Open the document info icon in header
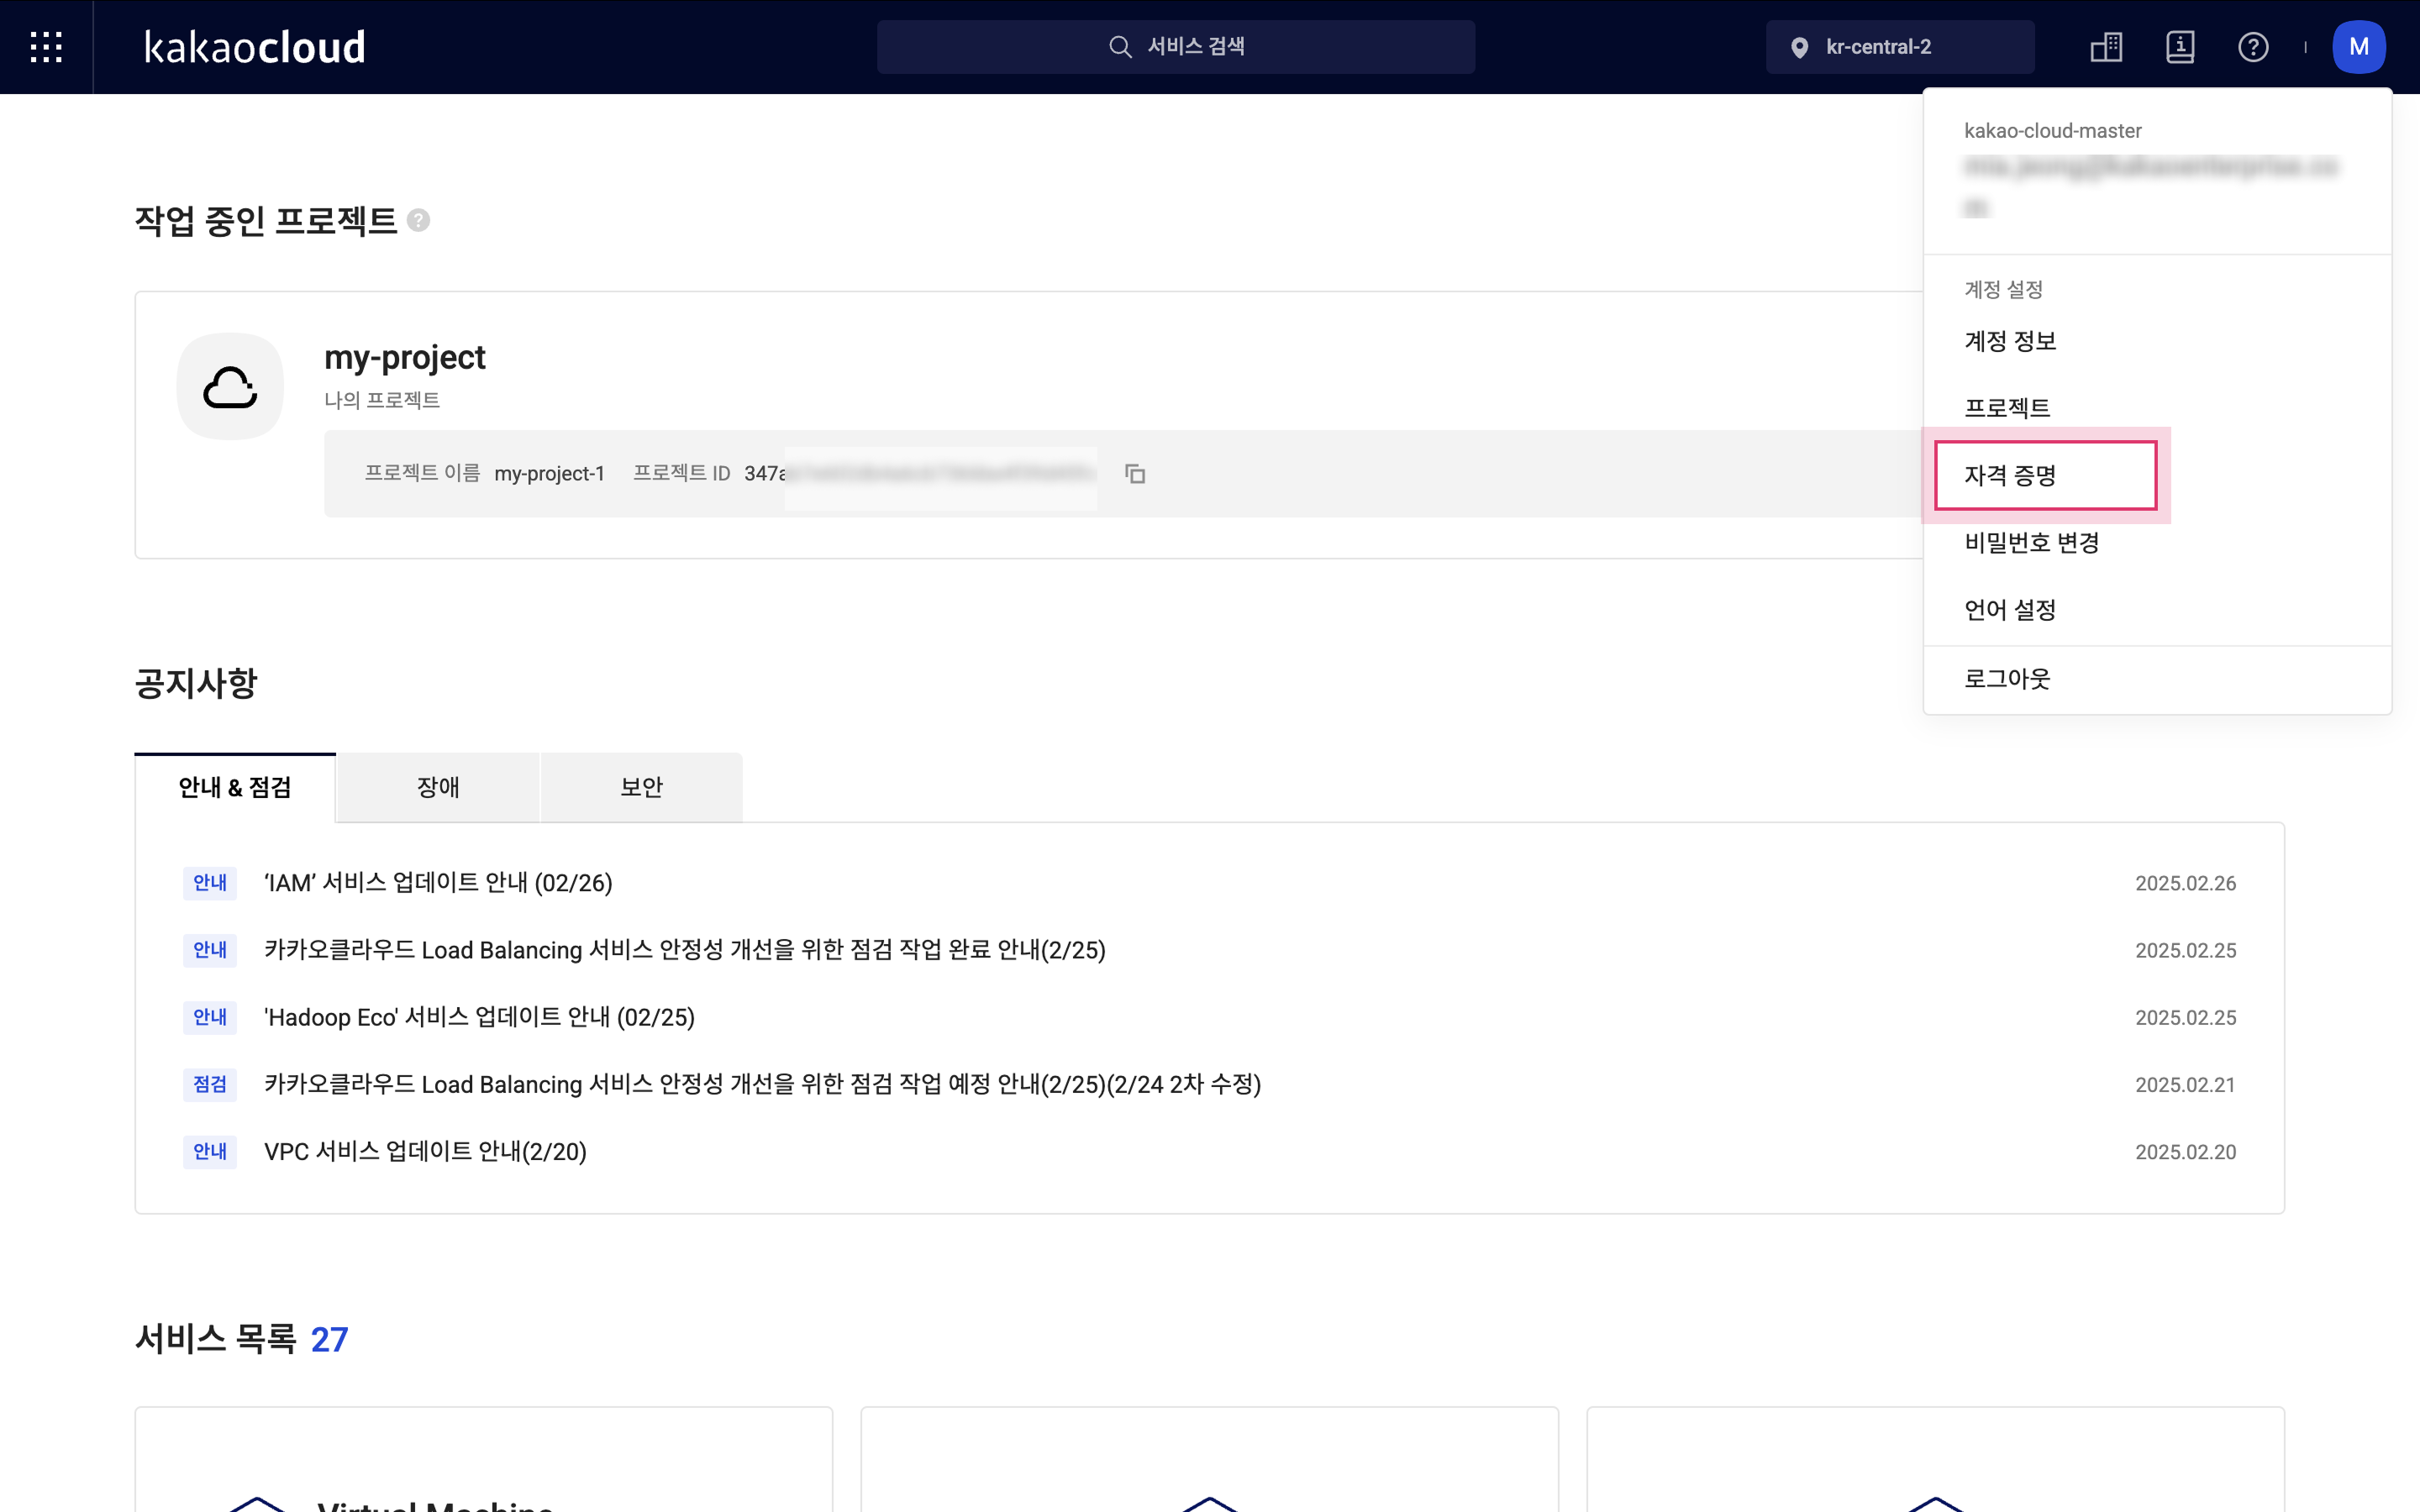Image resolution: width=2420 pixels, height=1512 pixels. coord(2180,47)
